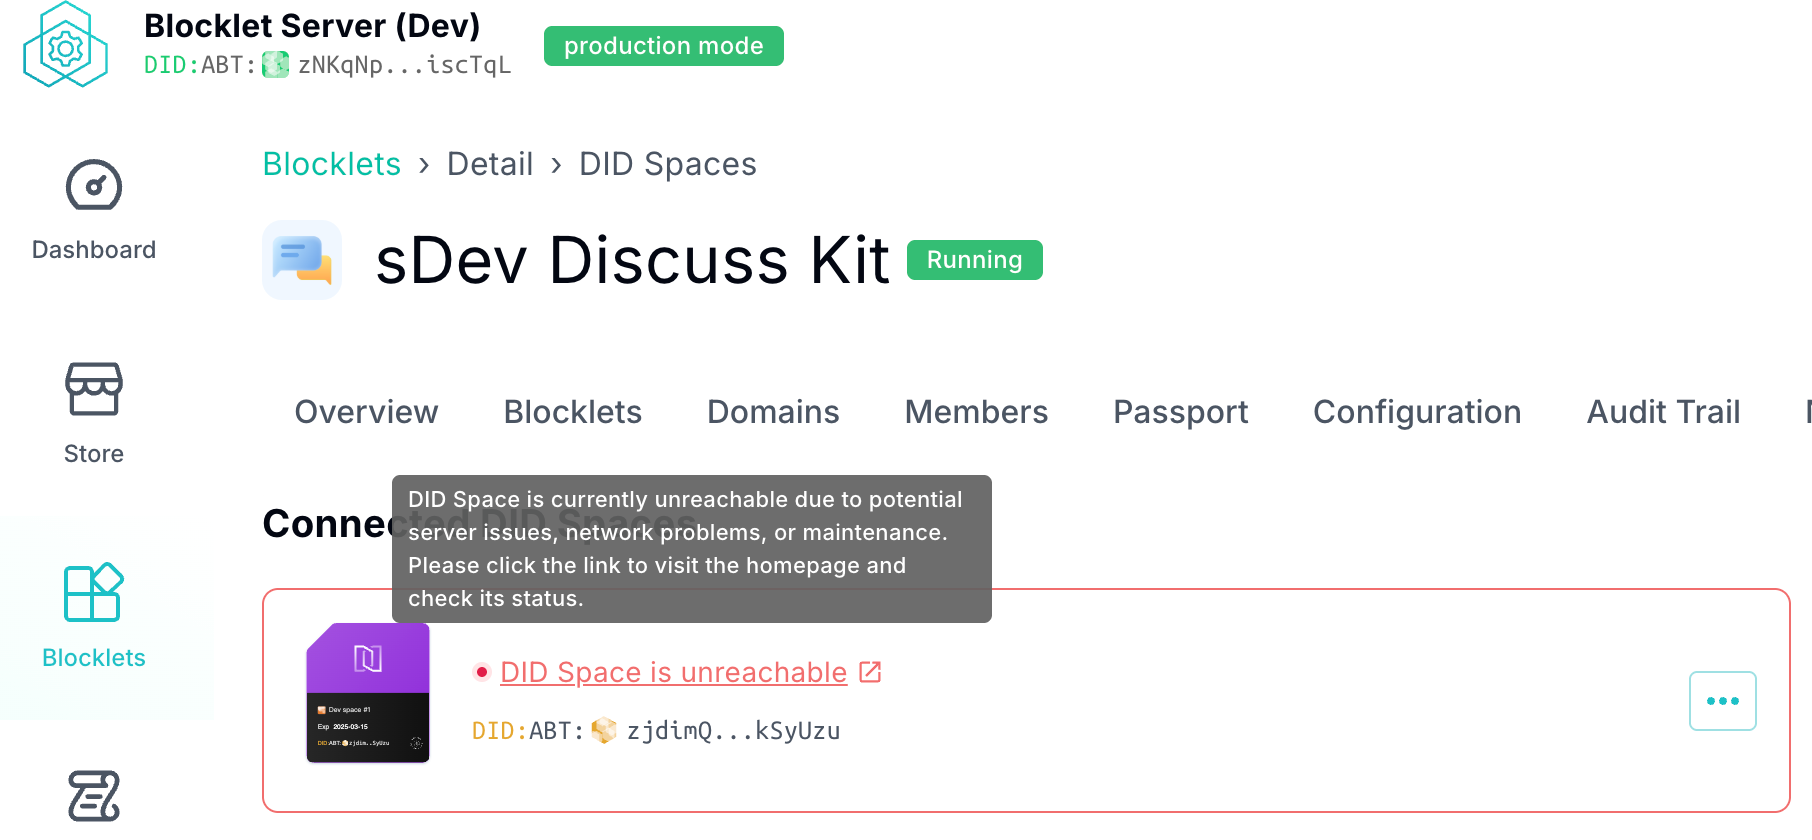Open the Passport tab
1812x840 pixels.
click(1180, 412)
